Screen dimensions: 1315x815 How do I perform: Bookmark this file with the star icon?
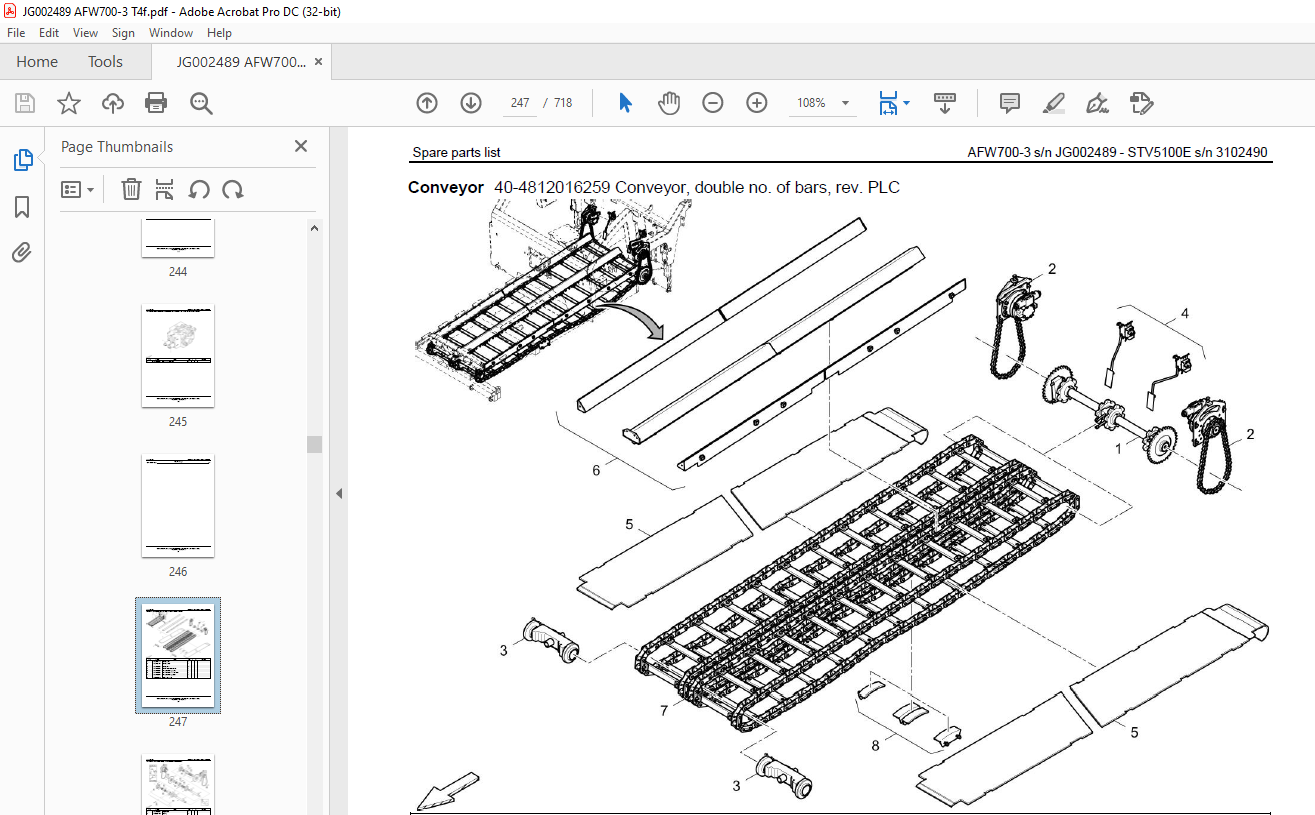point(68,103)
